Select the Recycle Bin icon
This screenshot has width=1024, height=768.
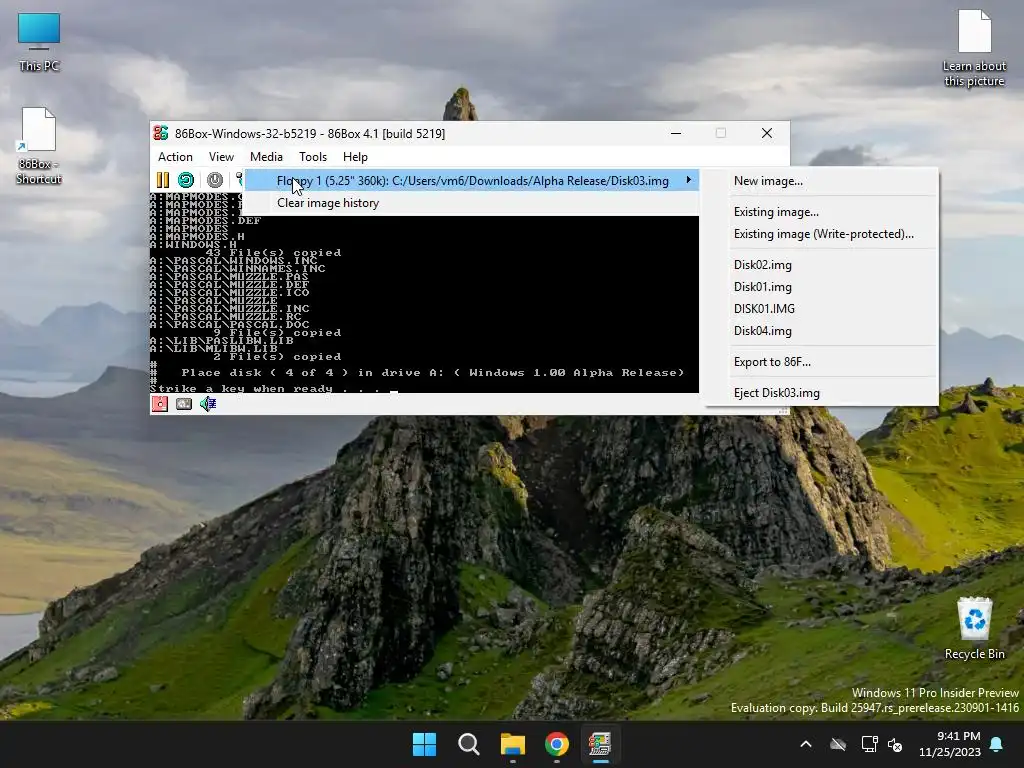click(974, 628)
